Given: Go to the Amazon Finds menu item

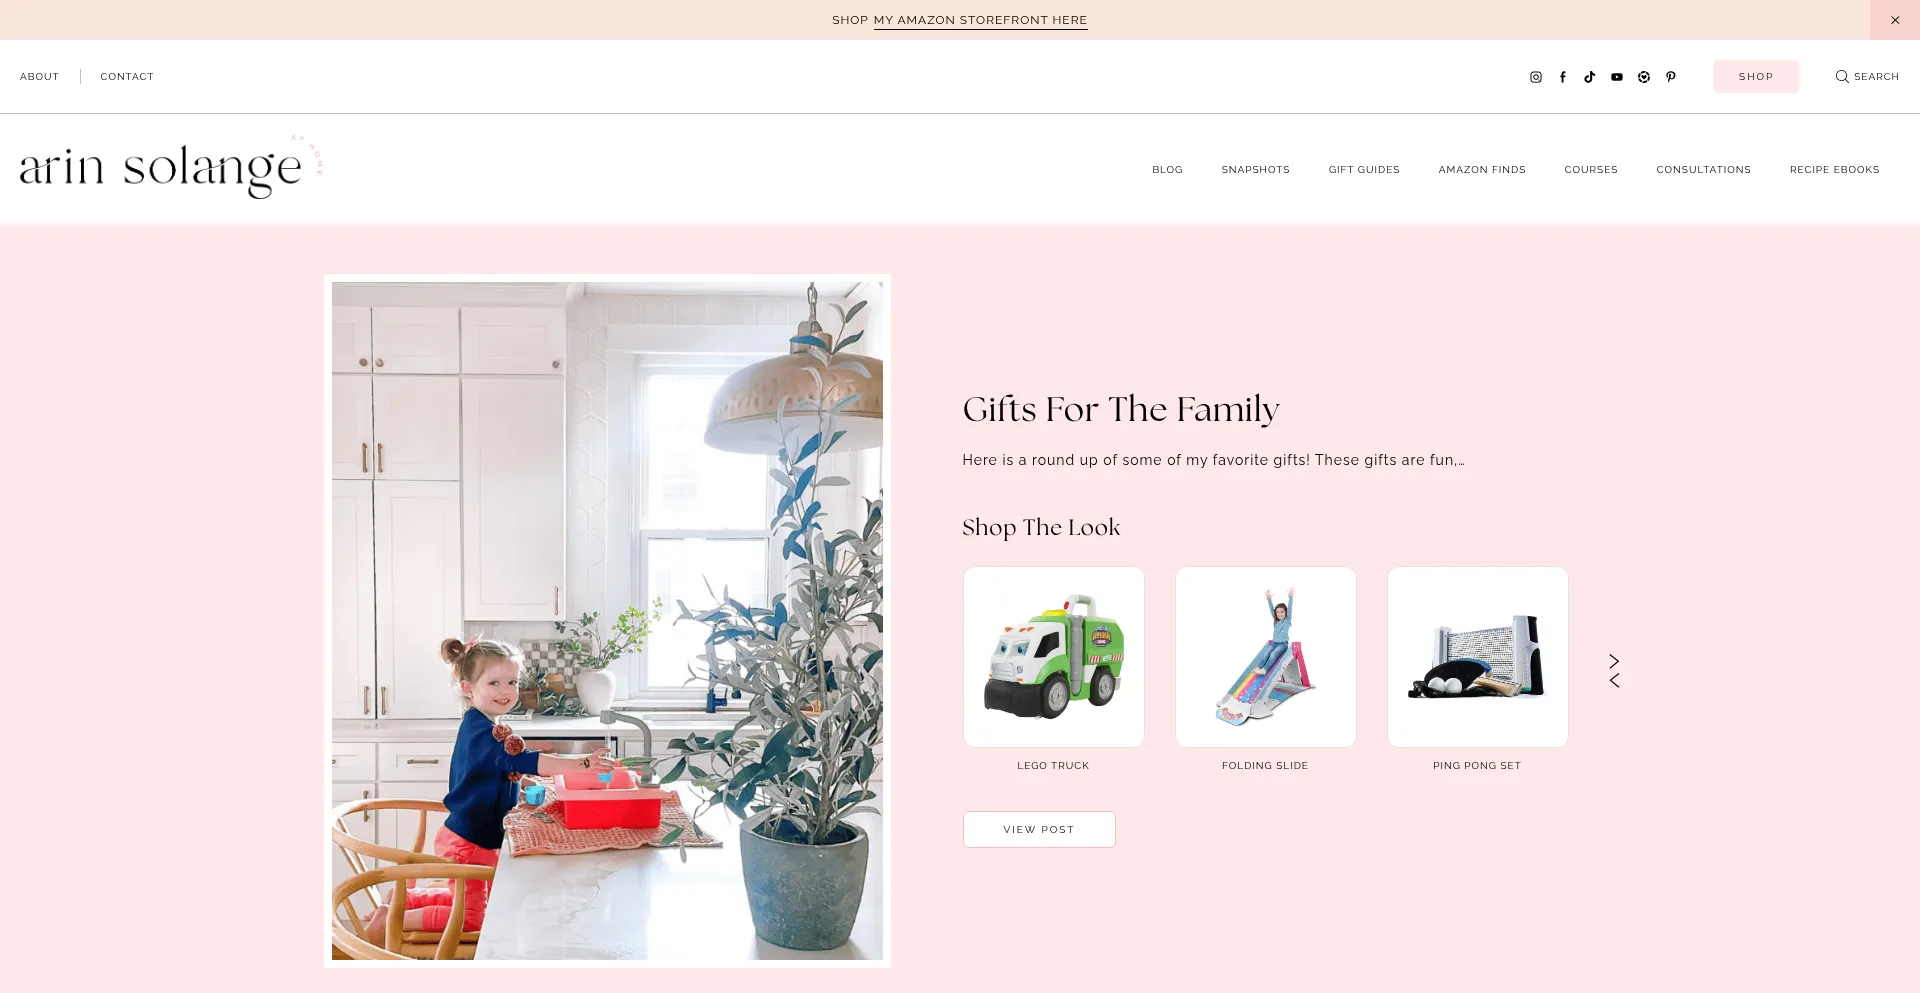Looking at the screenshot, I should click(1482, 170).
